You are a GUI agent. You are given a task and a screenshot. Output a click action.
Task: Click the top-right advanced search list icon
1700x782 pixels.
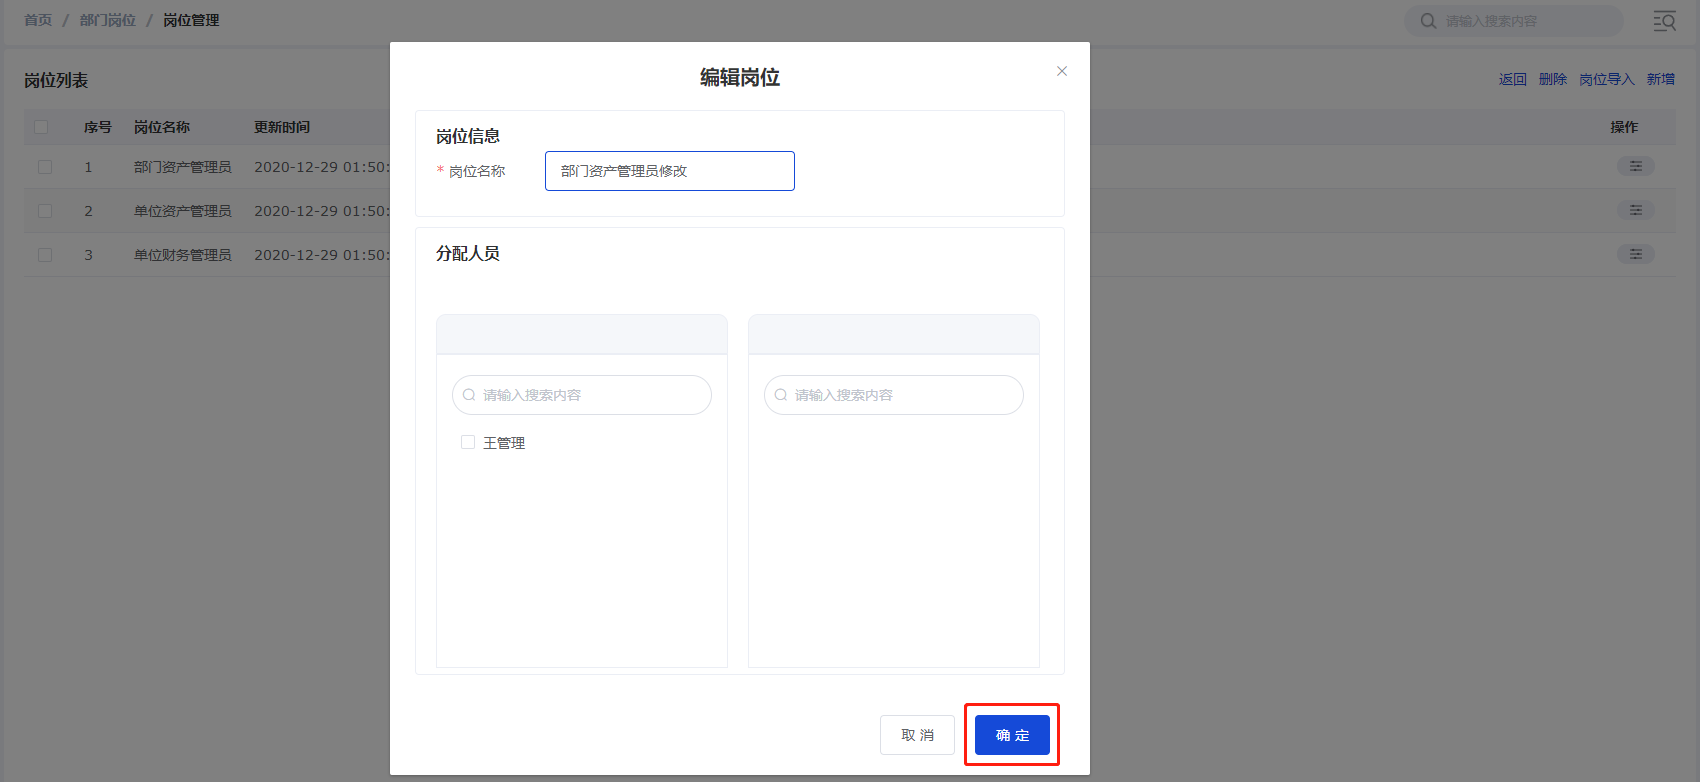click(1664, 21)
